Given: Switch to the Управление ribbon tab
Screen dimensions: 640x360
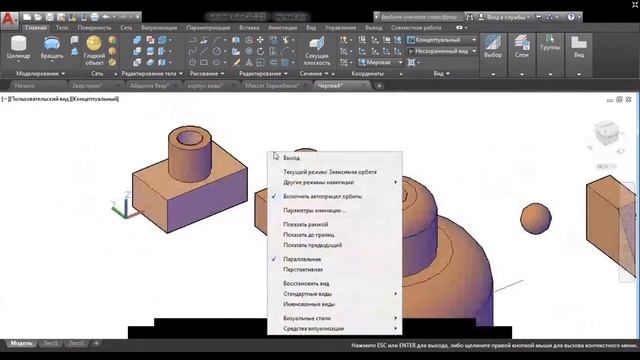Looking at the screenshot, I should click(x=340, y=28).
